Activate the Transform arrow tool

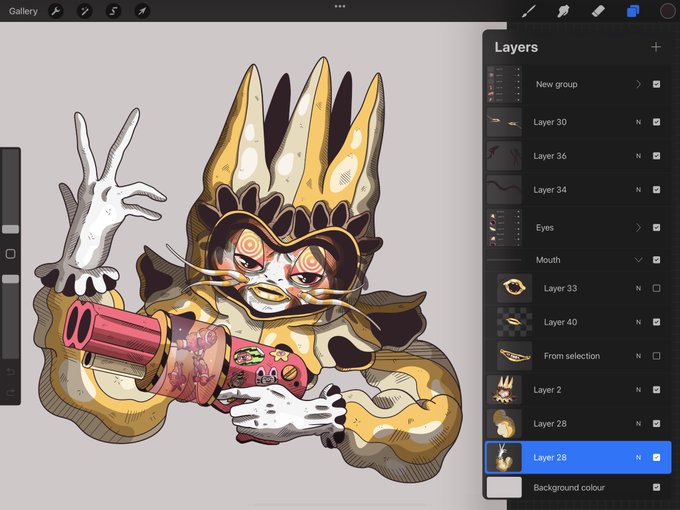coord(142,11)
